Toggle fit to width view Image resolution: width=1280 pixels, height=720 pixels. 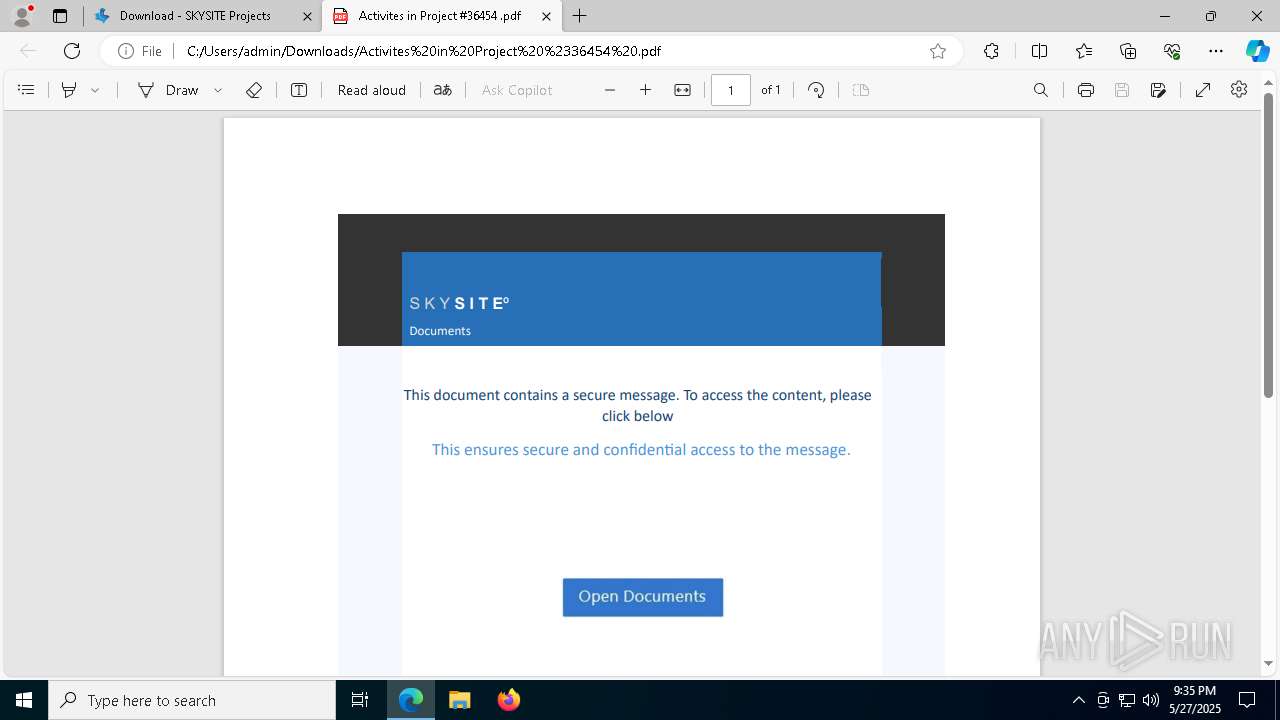[683, 90]
